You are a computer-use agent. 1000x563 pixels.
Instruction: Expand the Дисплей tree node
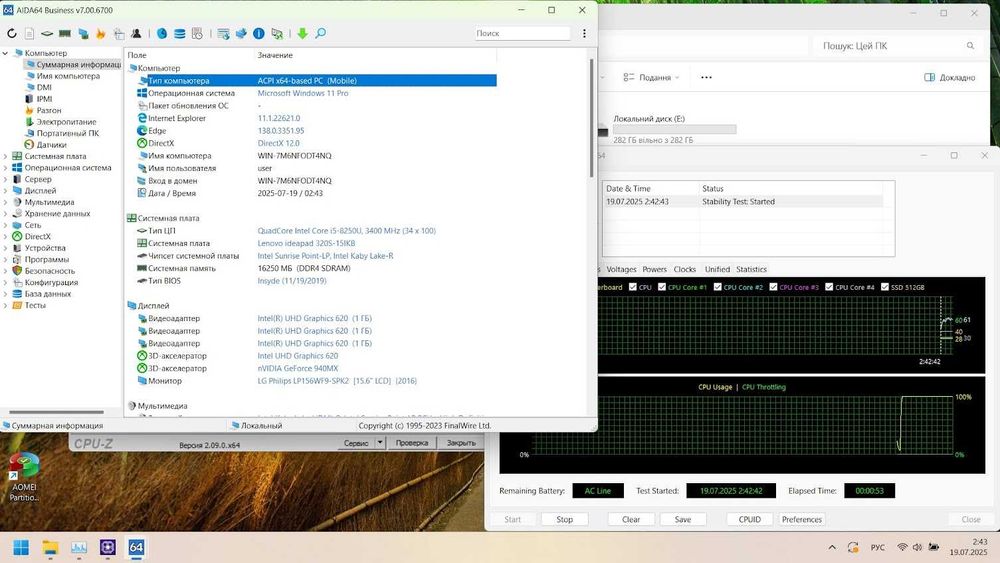[x=6, y=191]
